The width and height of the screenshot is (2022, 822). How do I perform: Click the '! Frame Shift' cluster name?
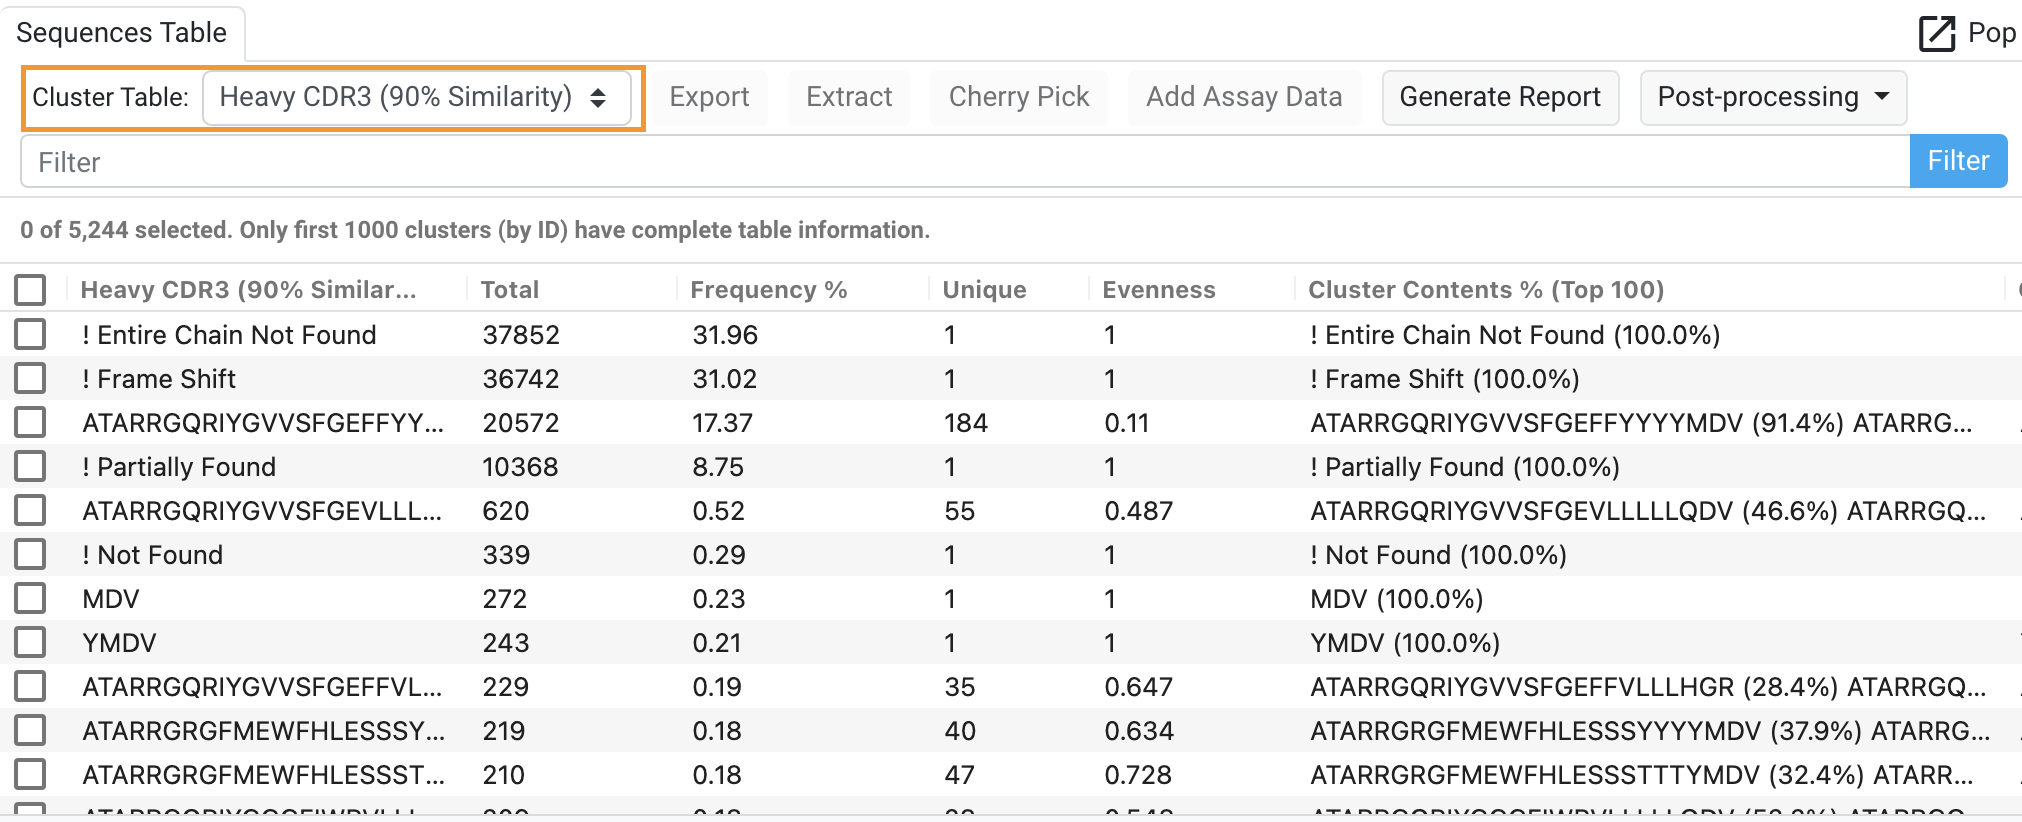(159, 379)
